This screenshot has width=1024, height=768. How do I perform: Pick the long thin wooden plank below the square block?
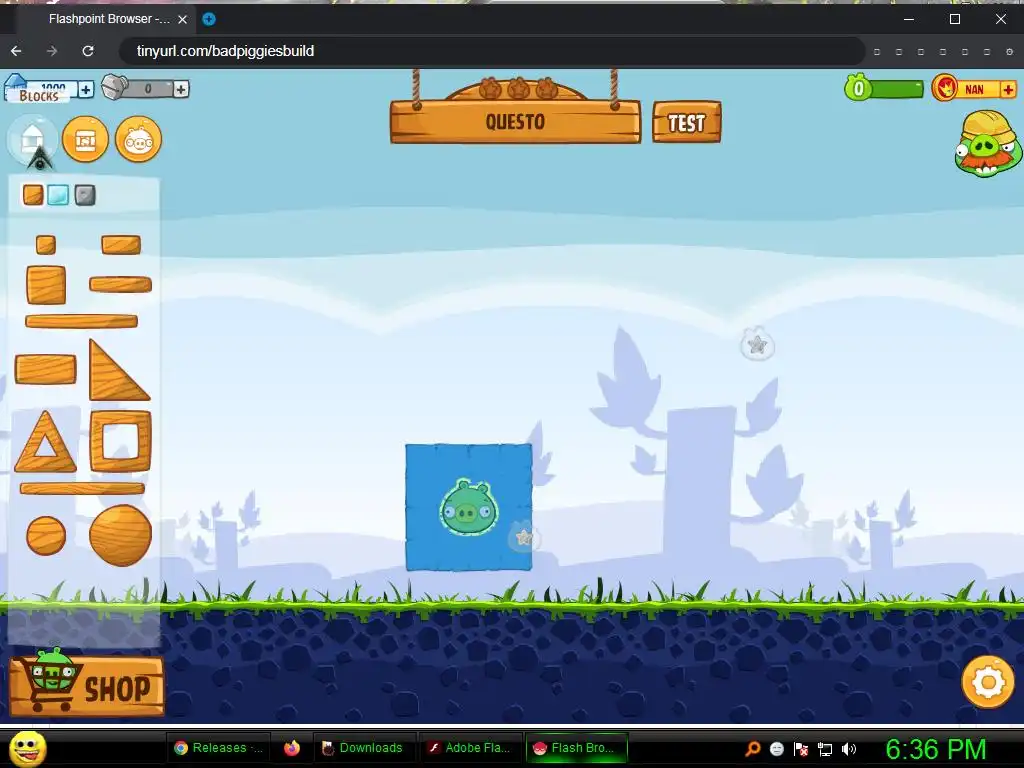pyautogui.click(x=82, y=321)
